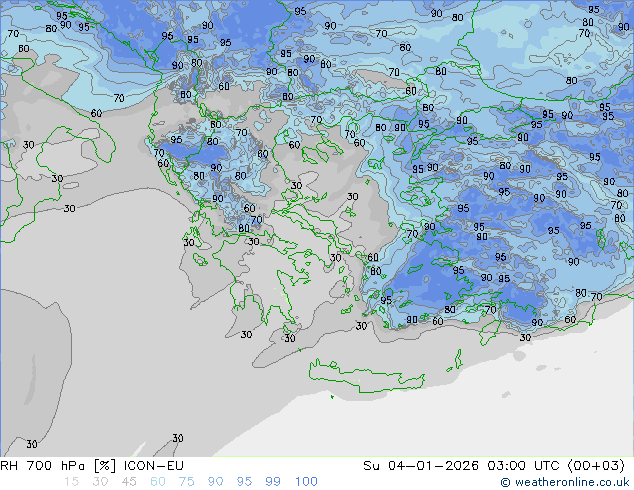Select the legend value 100 in the colour scale
The image size is (634, 490).
coord(306,482)
